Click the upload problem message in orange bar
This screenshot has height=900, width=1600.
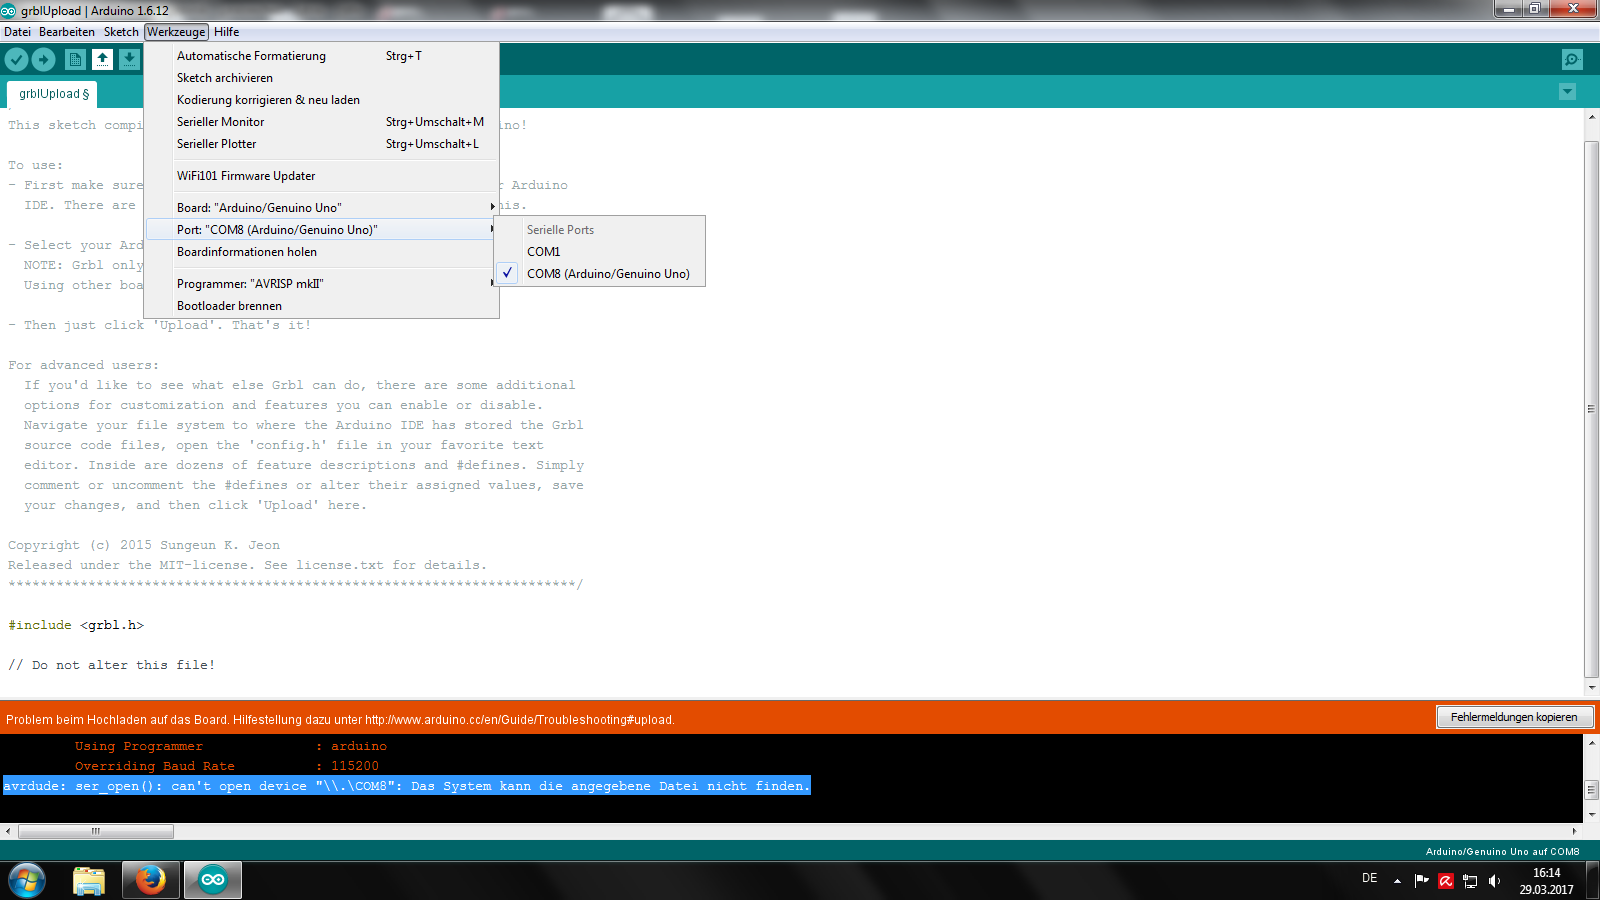click(x=340, y=719)
